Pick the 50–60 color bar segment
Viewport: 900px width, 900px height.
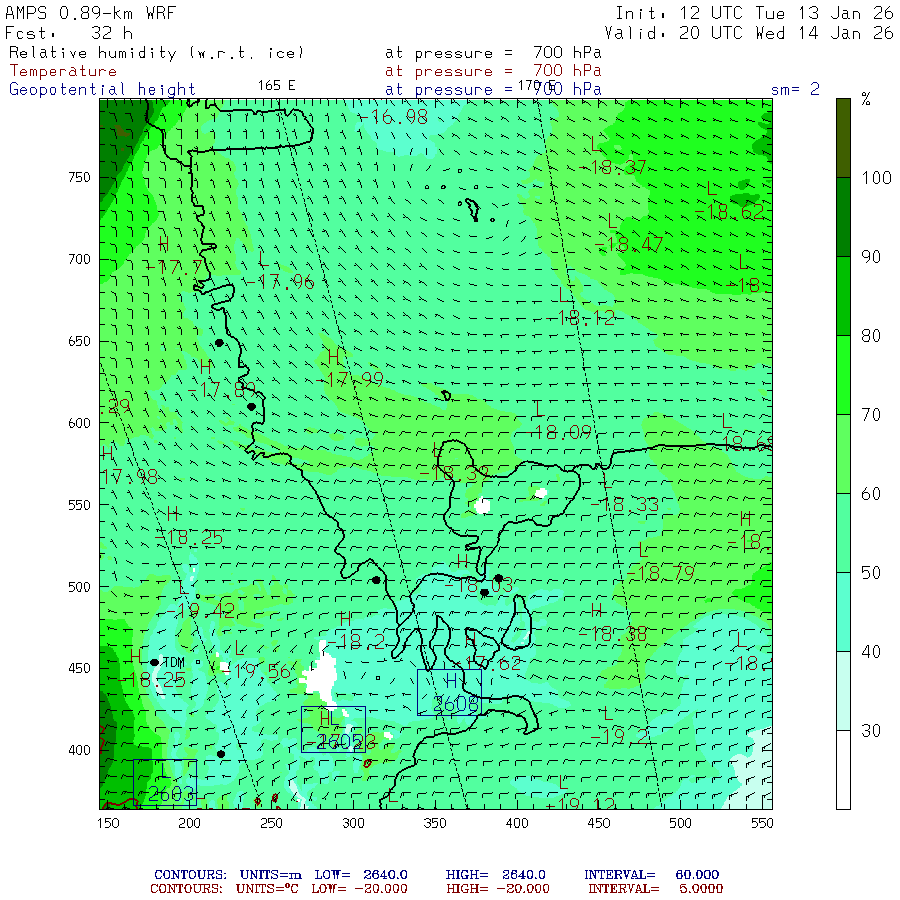click(x=843, y=533)
